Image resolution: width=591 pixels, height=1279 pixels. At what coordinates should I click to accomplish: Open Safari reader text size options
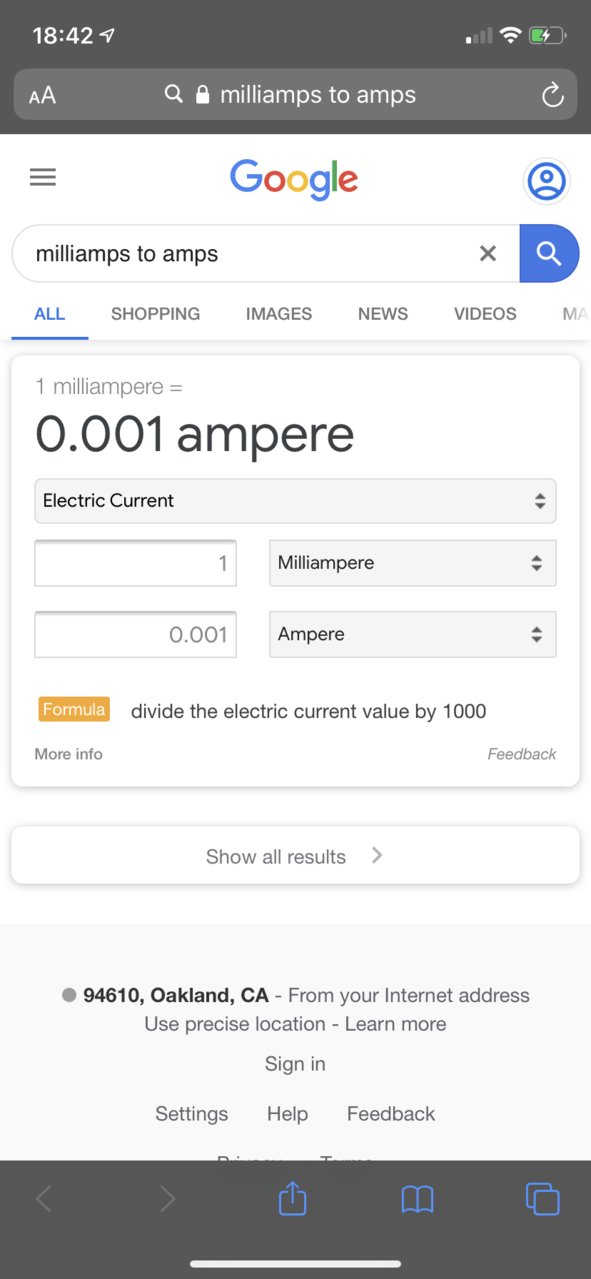(x=42, y=96)
